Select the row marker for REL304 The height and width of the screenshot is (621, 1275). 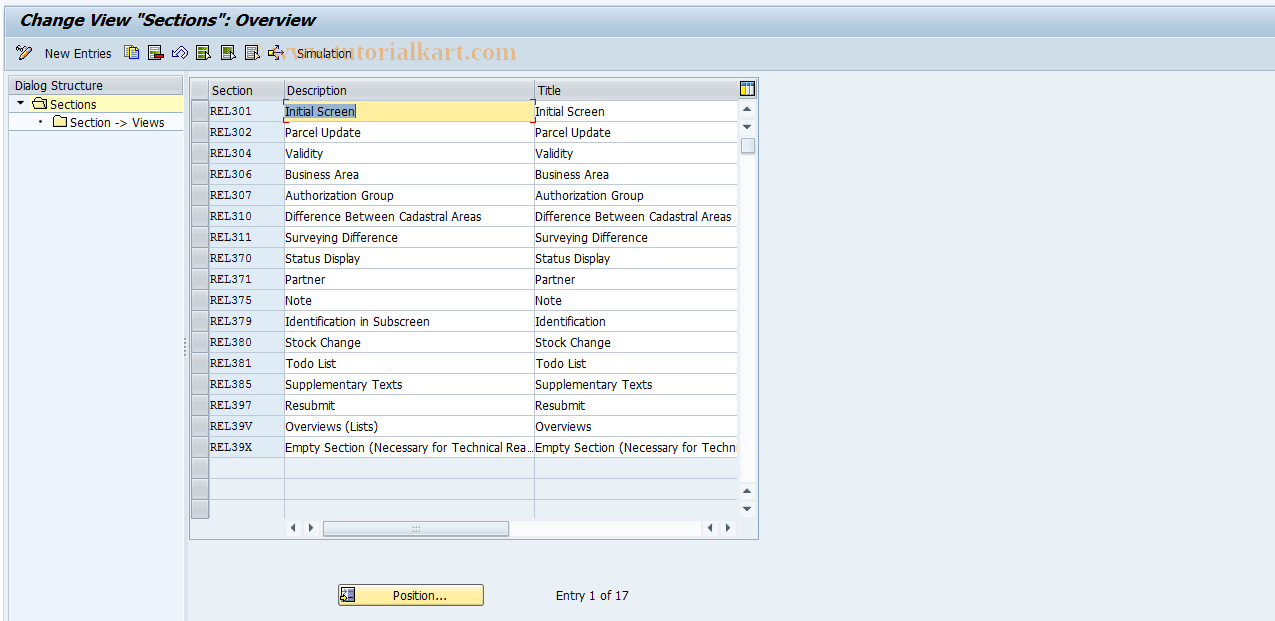tap(200, 153)
